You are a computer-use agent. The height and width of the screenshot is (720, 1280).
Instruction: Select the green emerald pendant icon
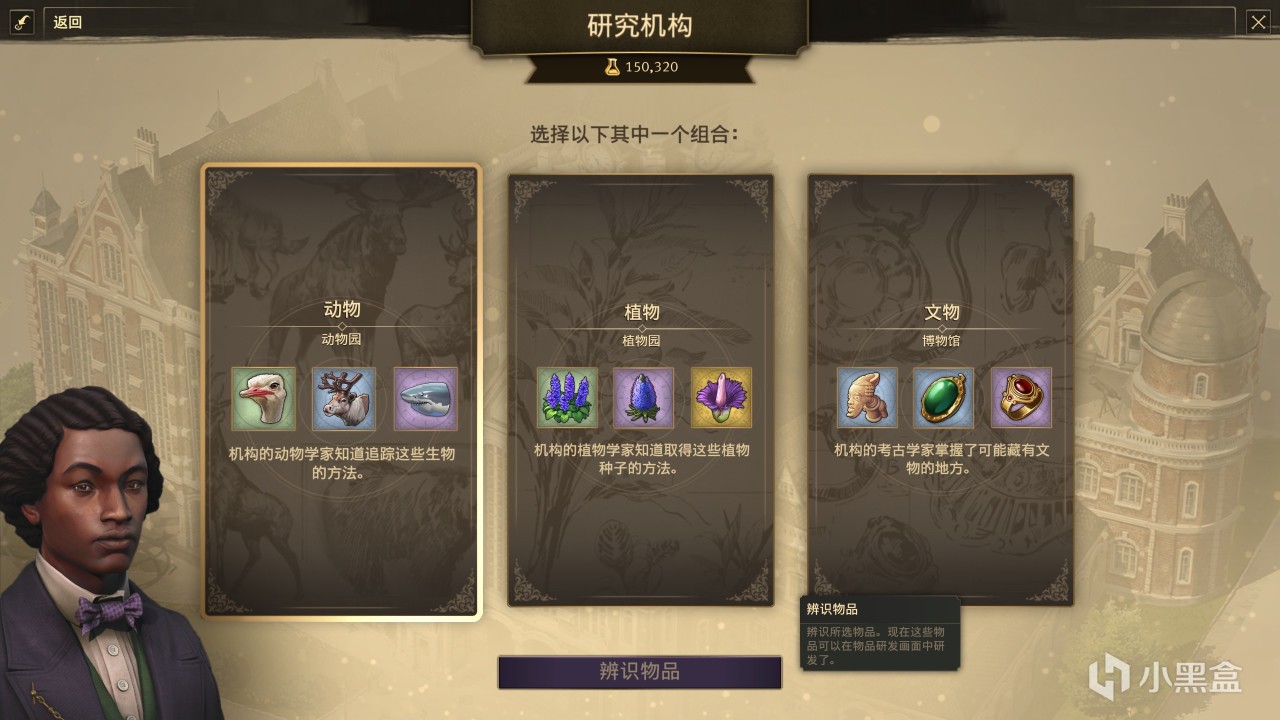click(x=943, y=397)
